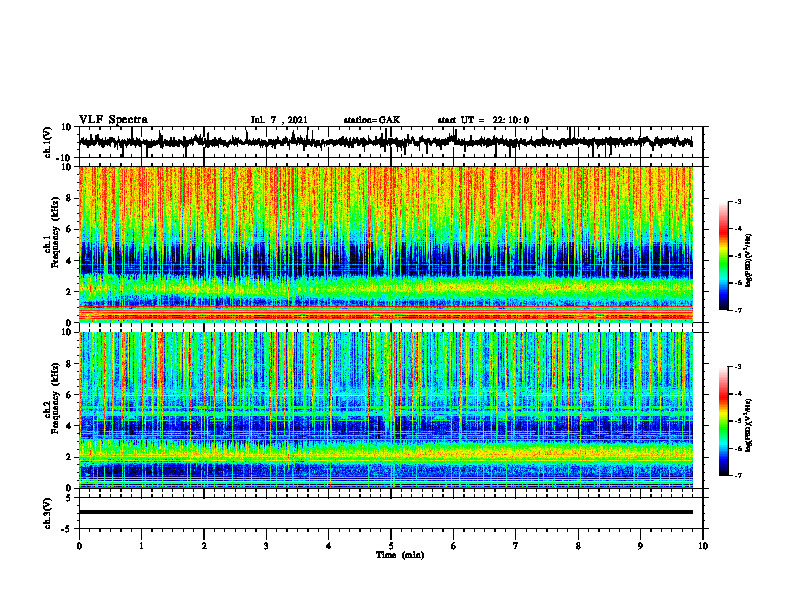Select the "Jul 7, 2021" date text
Screen dimensions: 792x612
tap(279, 120)
